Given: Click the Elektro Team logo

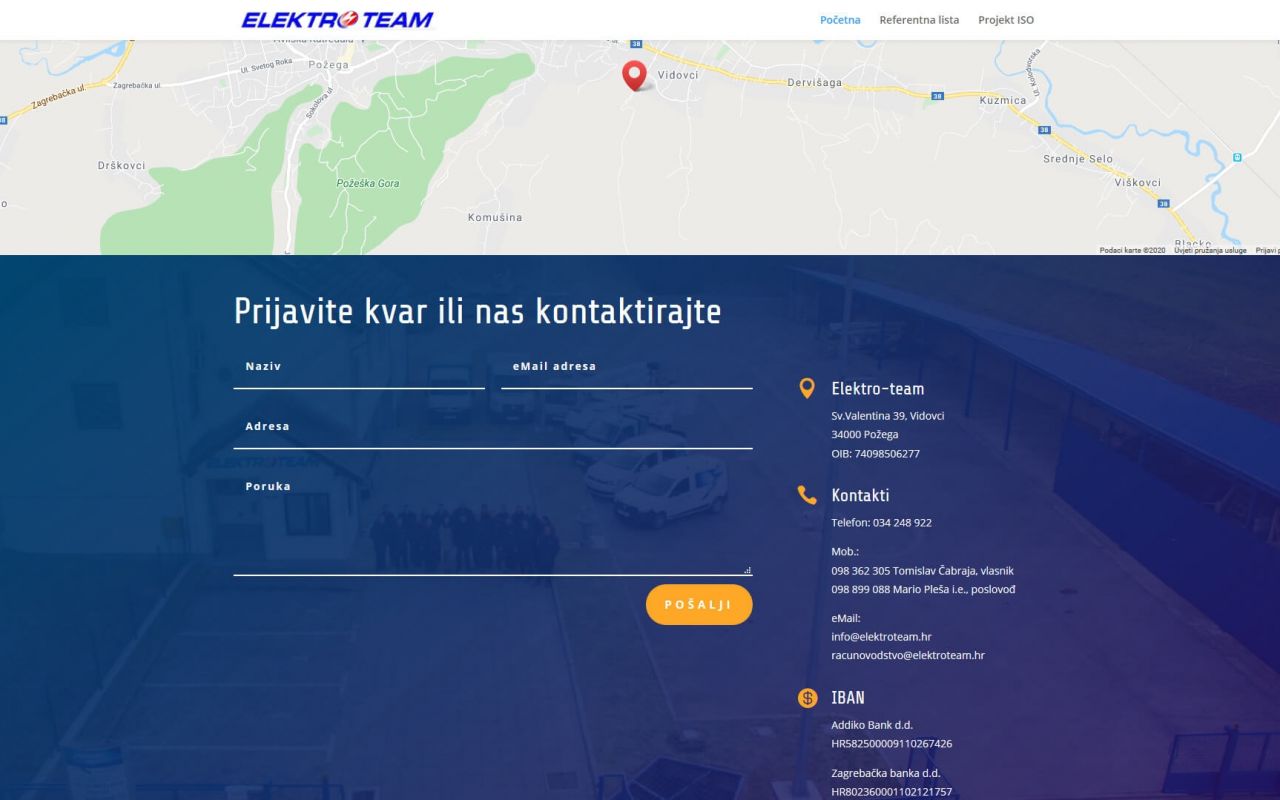Looking at the screenshot, I should click(x=337, y=20).
